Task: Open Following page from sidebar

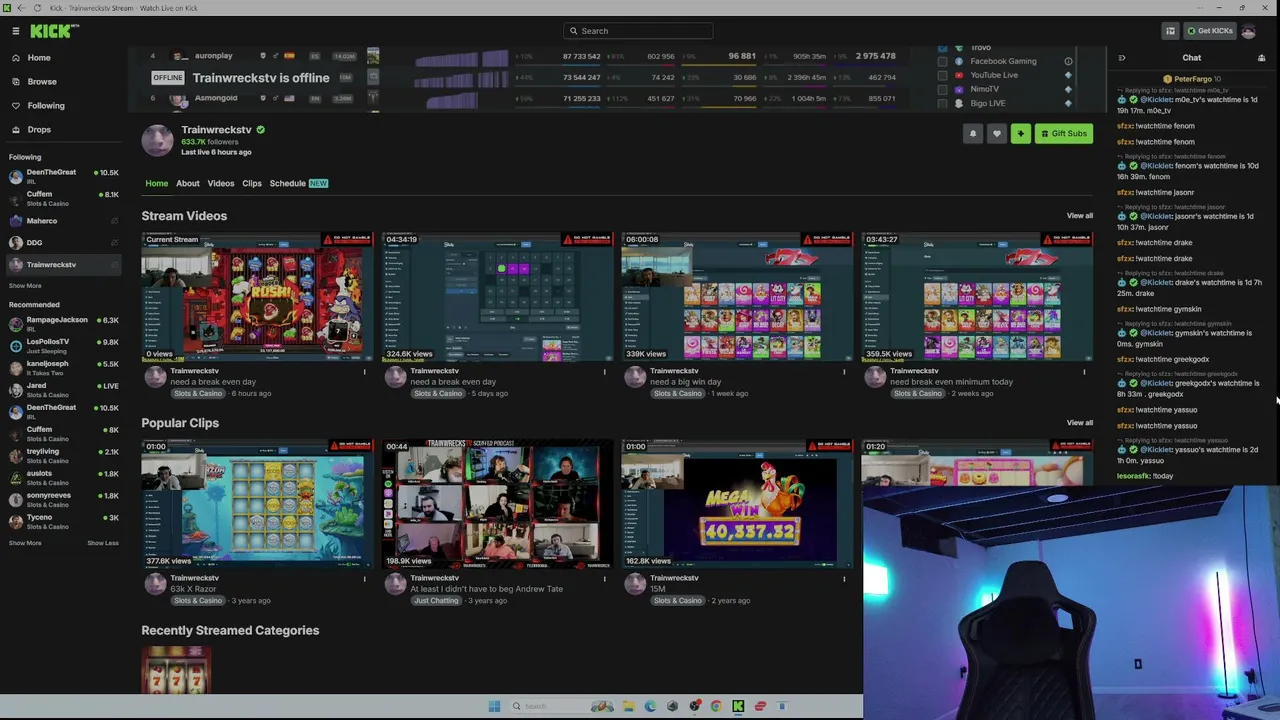Action: [x=46, y=106]
